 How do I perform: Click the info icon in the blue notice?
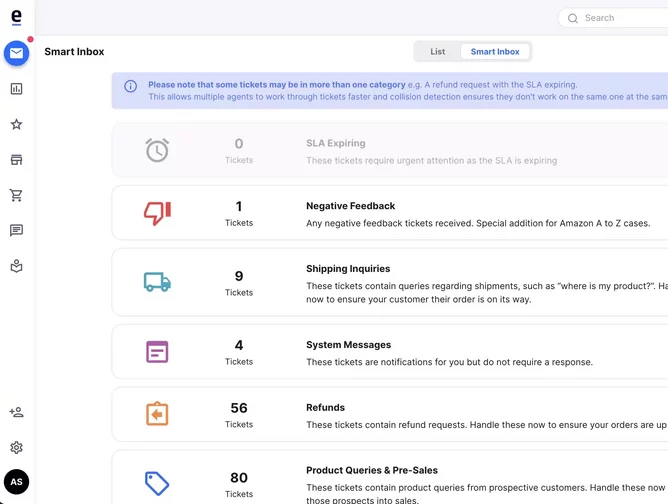tap(130, 86)
